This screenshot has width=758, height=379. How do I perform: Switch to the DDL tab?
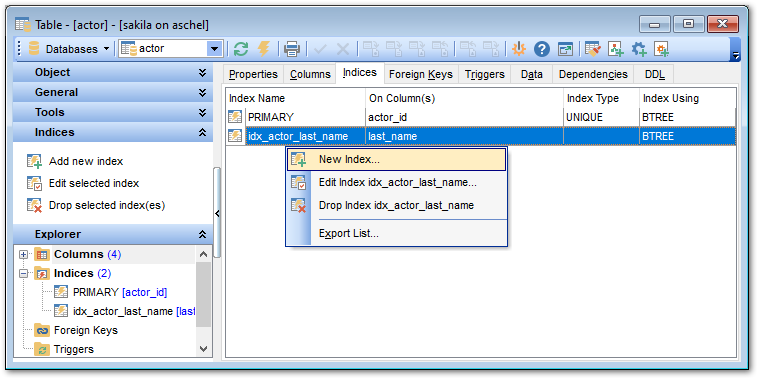point(655,74)
